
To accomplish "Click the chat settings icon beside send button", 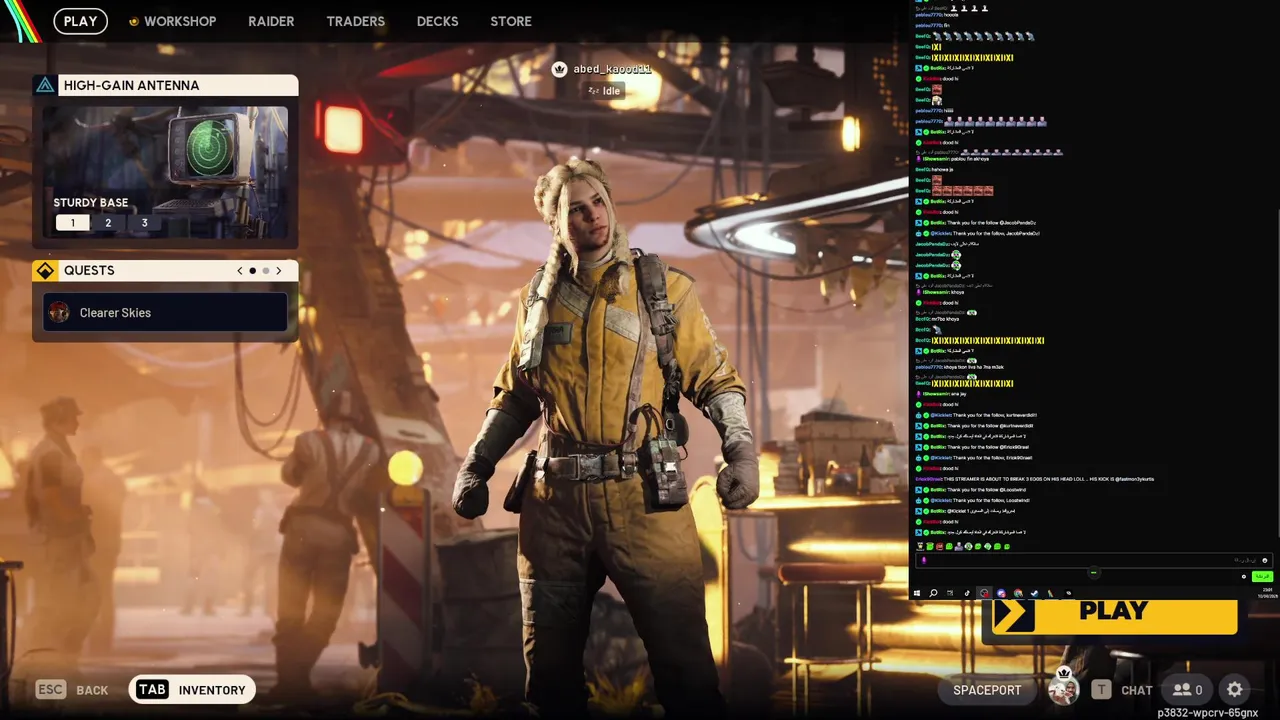I will (x=1244, y=577).
